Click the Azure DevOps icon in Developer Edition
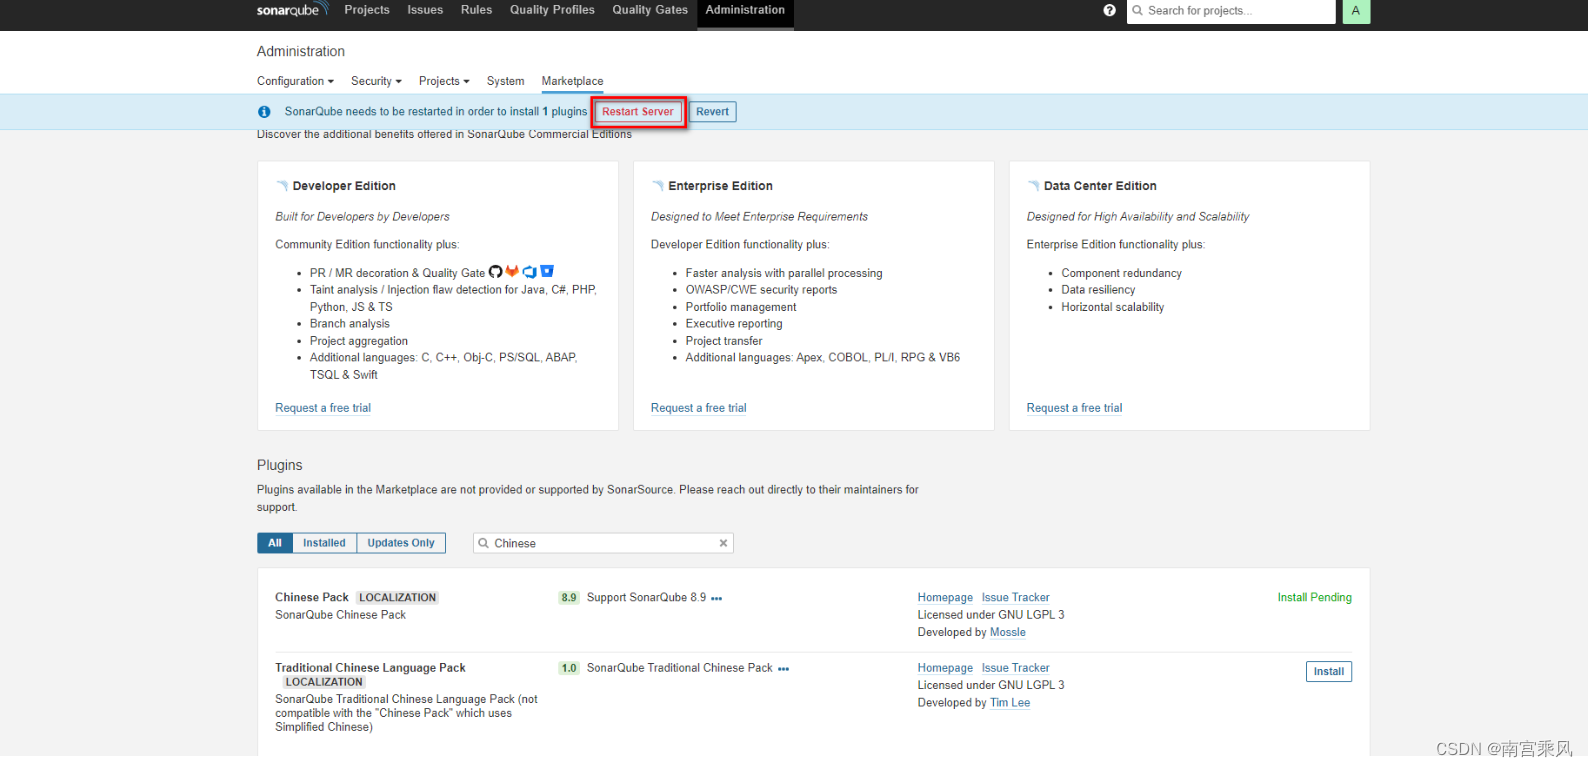Image resolution: width=1588 pixels, height=767 pixels. coord(530,272)
